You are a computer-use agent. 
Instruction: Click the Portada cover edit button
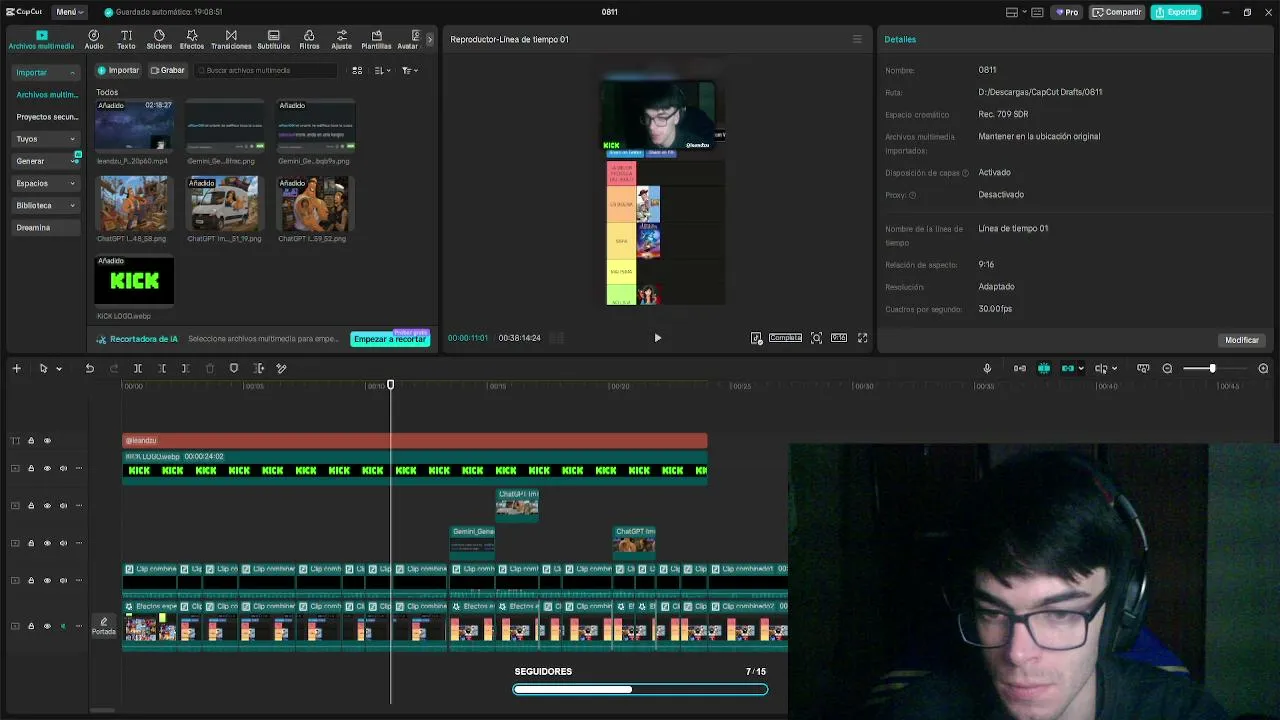coord(104,626)
